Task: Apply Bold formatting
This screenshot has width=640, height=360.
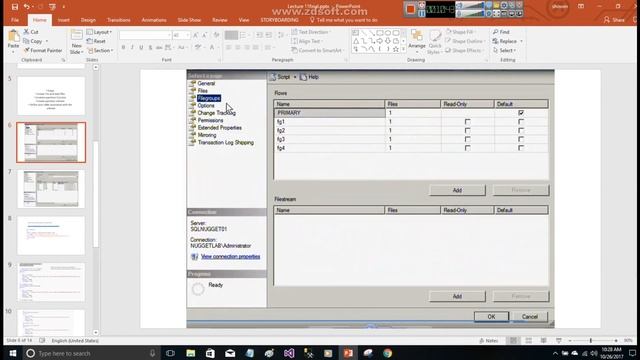Action: tap(123, 48)
